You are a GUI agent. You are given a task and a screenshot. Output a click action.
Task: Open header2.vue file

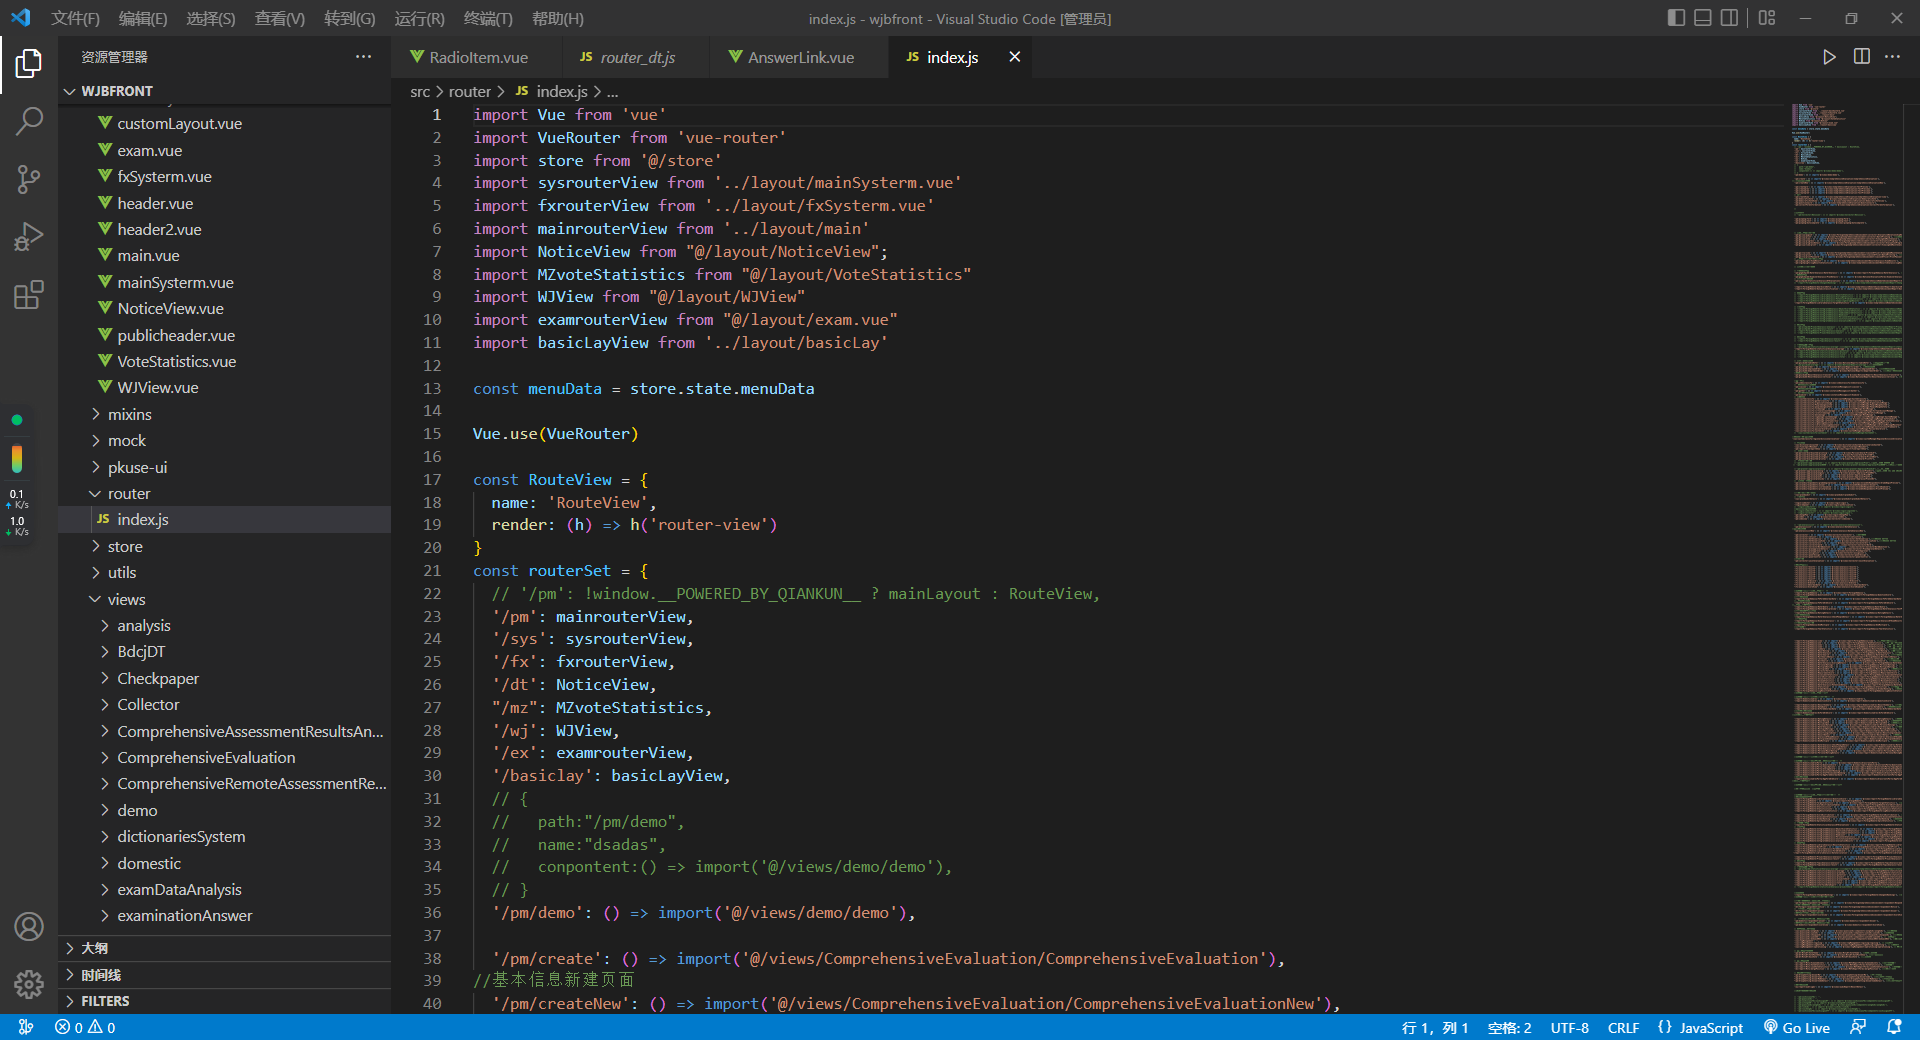(225, 230)
